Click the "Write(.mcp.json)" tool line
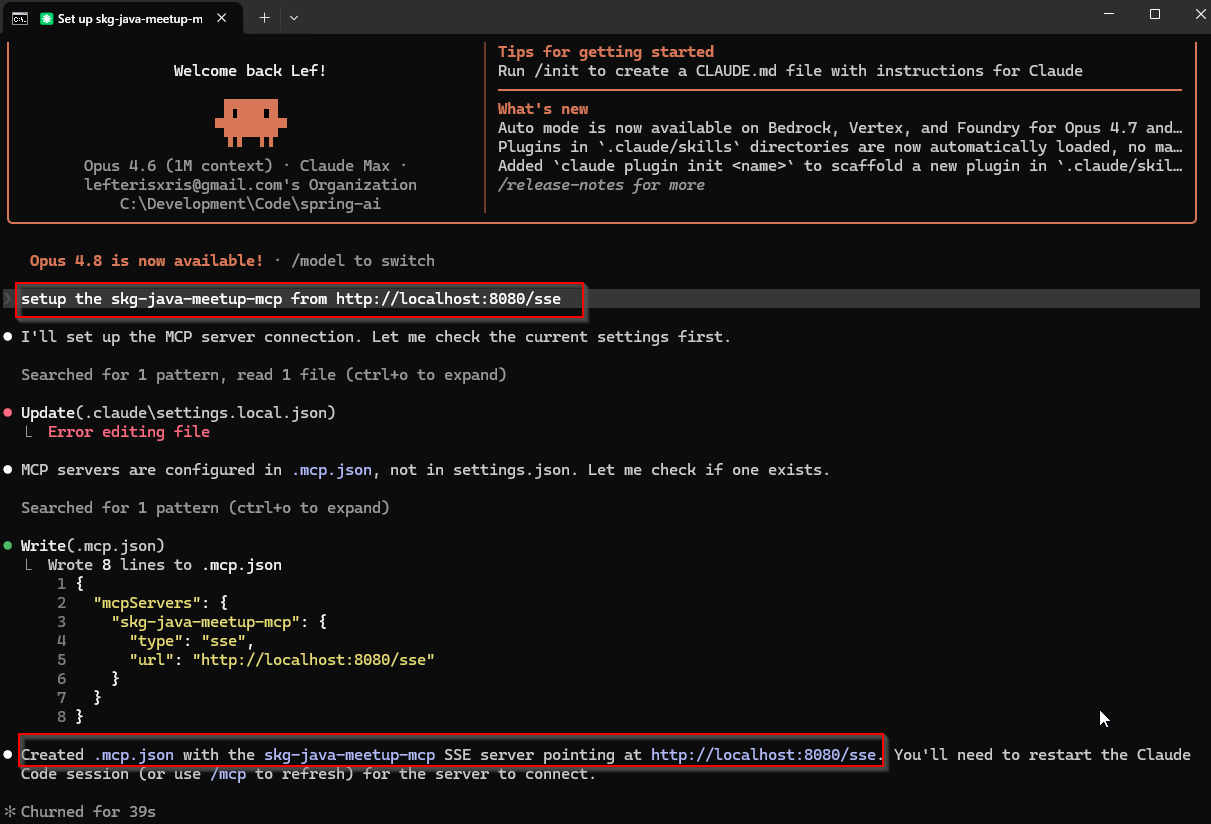Screen dimensions: 1211x824 click(92, 546)
